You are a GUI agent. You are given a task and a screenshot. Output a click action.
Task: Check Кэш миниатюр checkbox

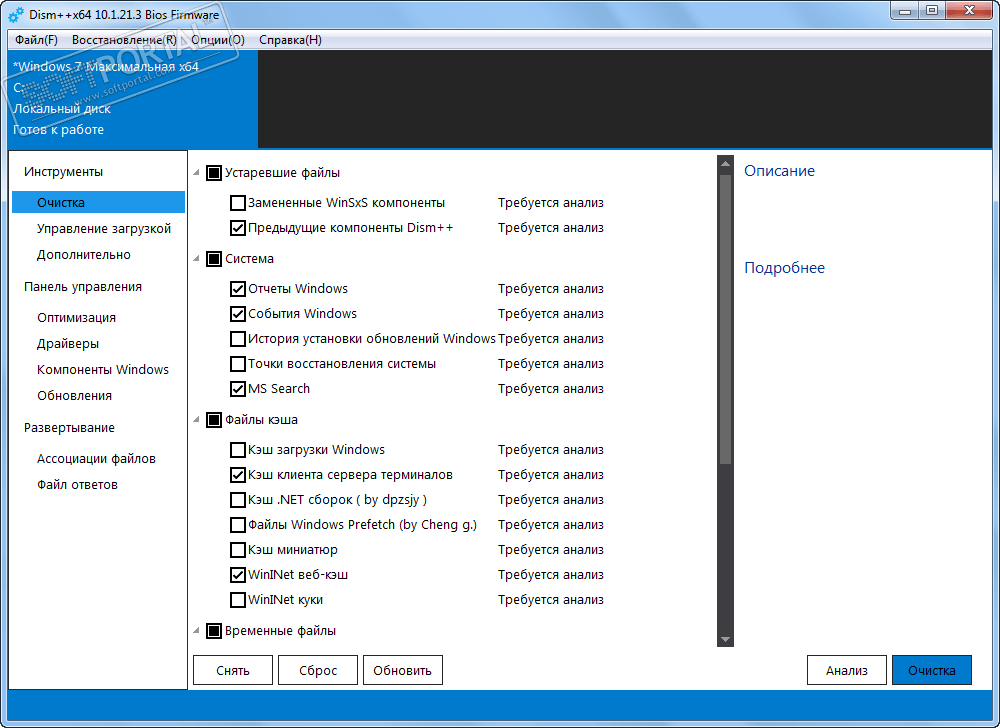[x=237, y=550]
